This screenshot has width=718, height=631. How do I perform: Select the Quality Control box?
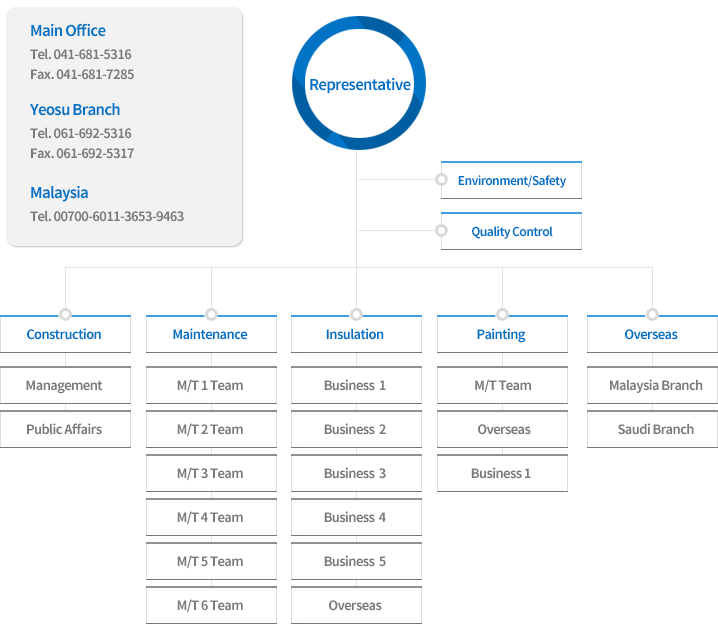pyautogui.click(x=511, y=232)
